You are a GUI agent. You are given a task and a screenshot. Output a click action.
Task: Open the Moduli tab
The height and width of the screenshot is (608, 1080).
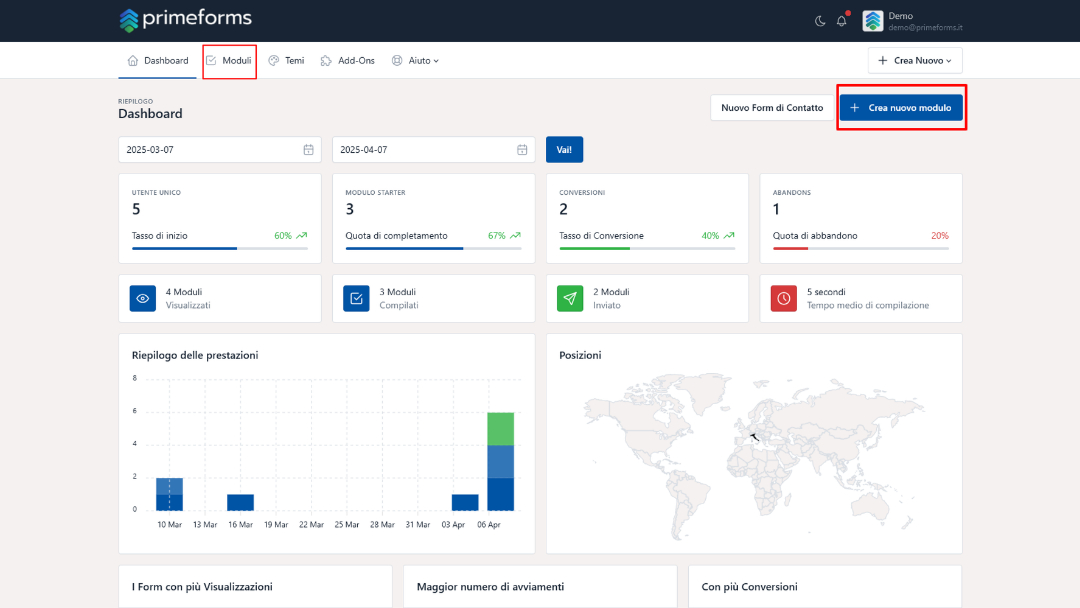[229, 61]
